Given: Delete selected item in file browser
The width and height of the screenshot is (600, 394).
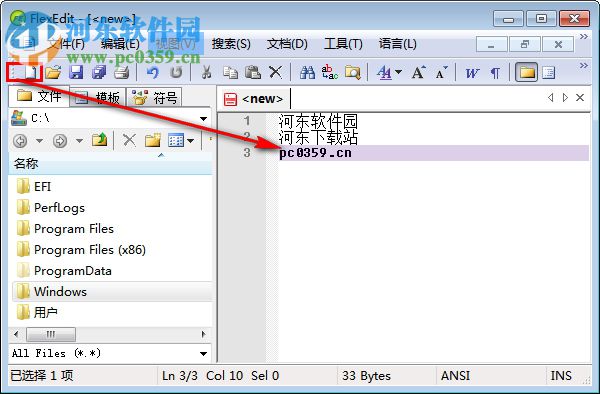Looking at the screenshot, I should [129, 140].
